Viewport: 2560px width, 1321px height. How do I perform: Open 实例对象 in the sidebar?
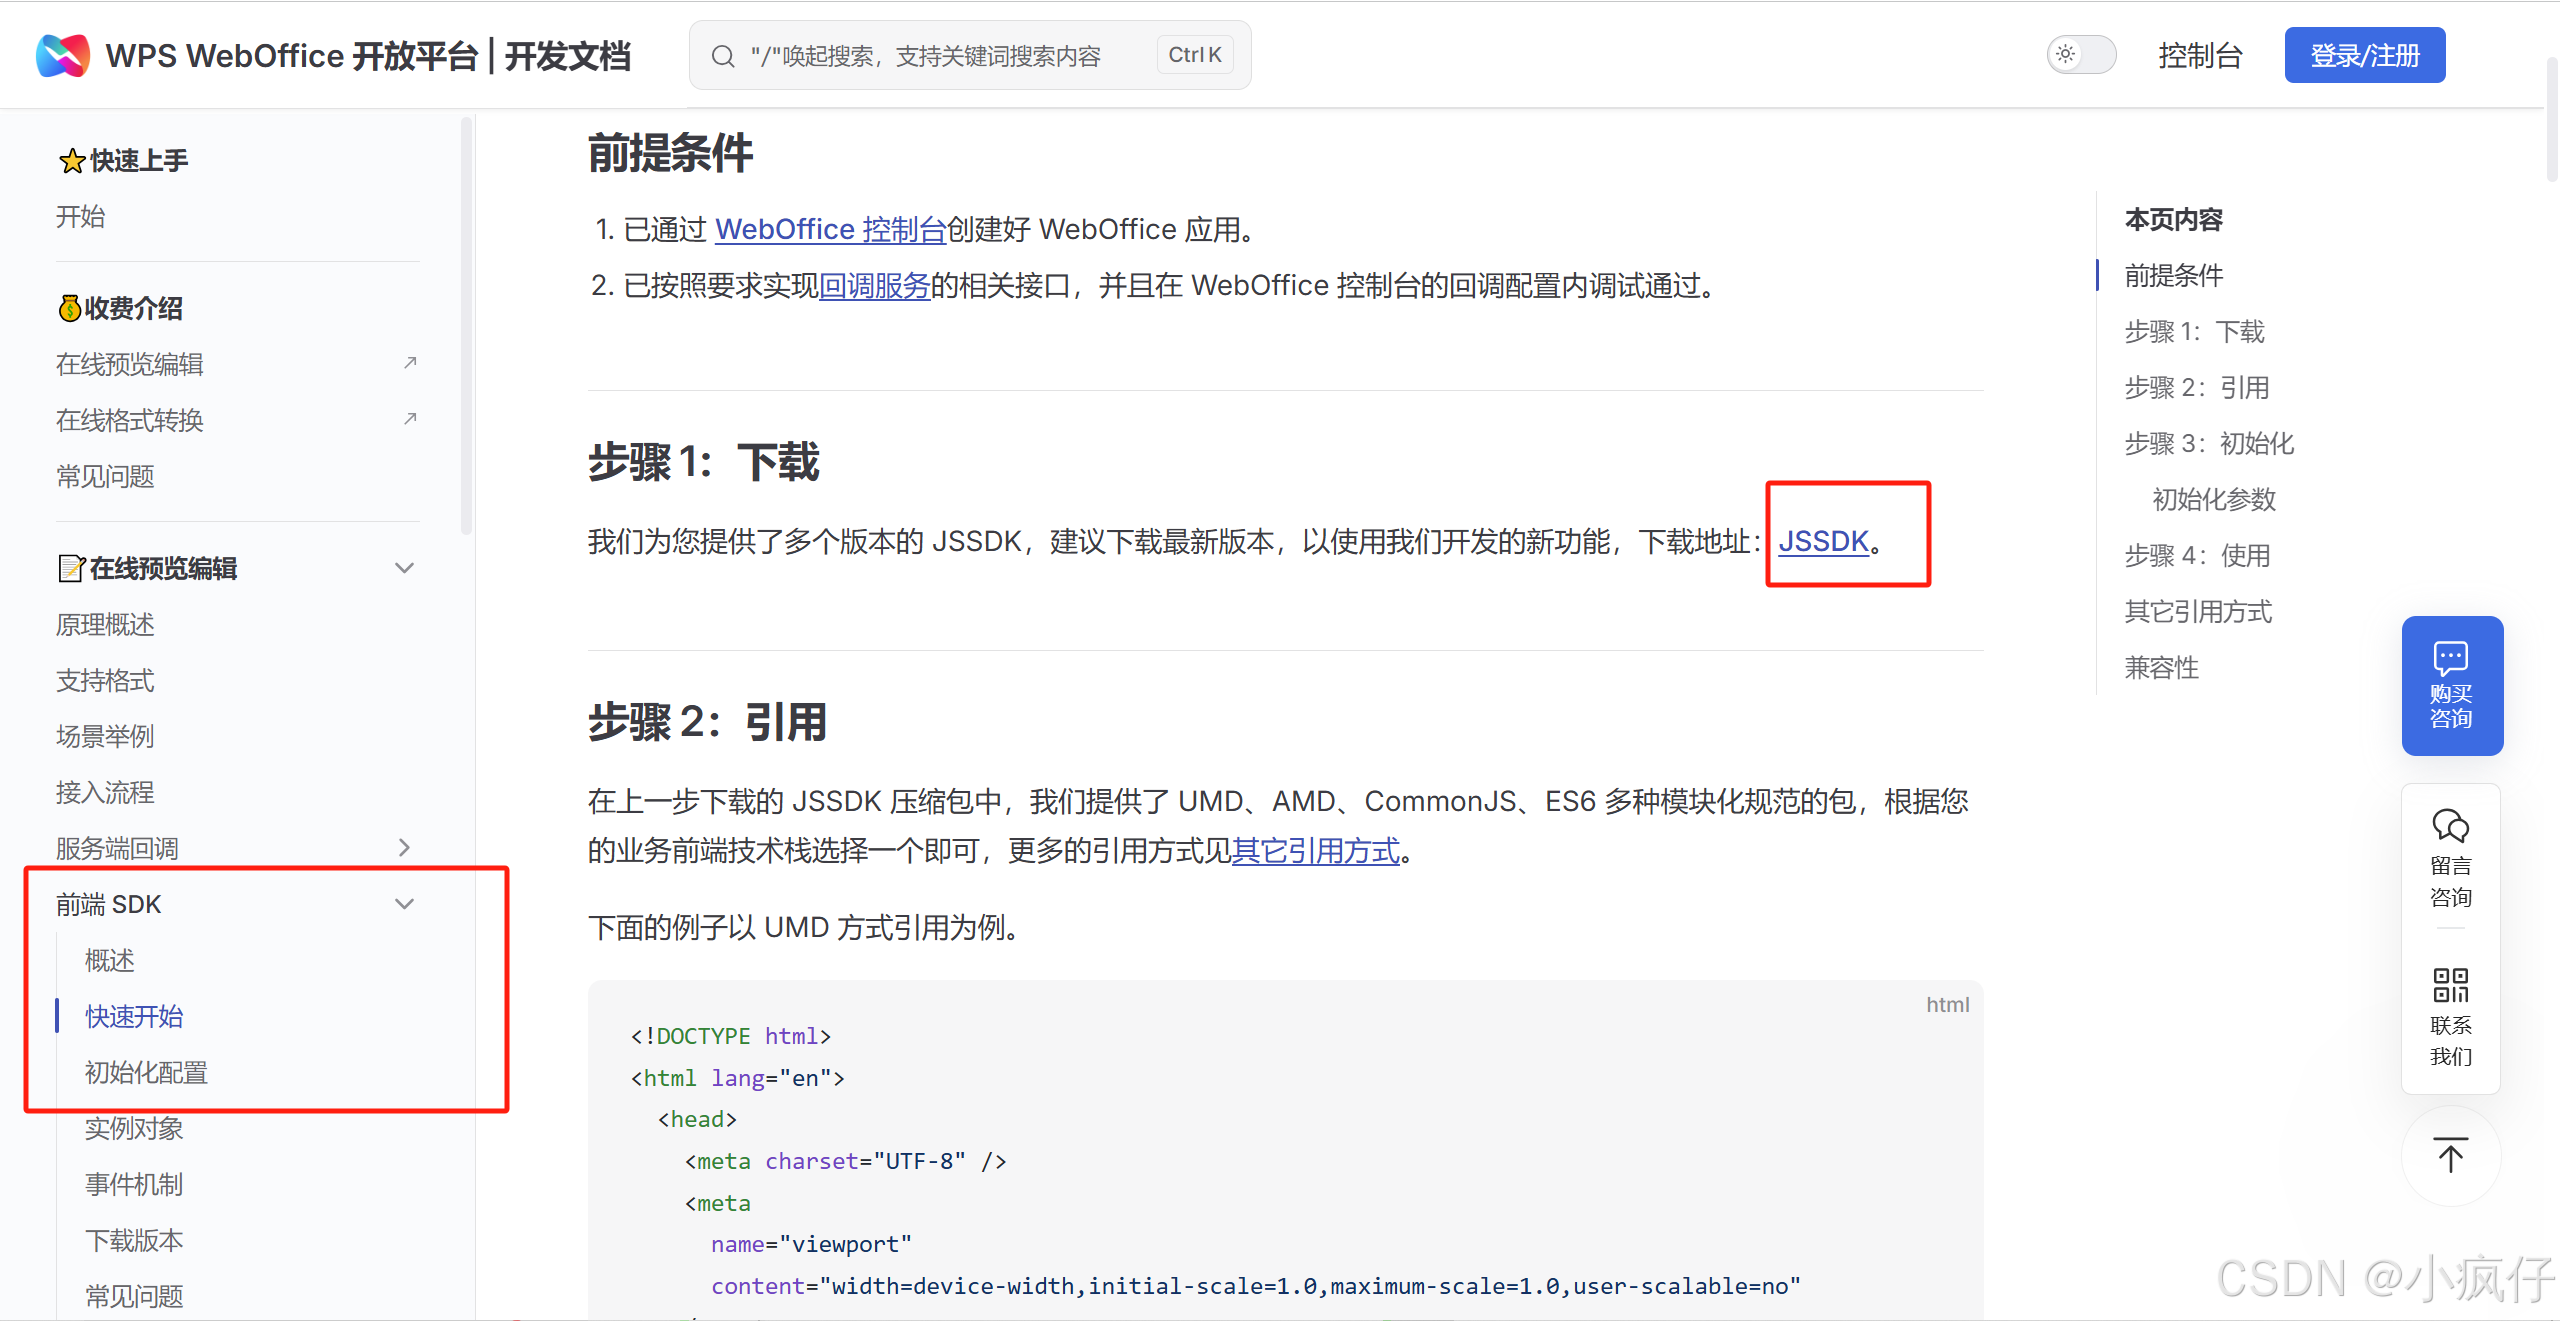pyautogui.click(x=134, y=1129)
